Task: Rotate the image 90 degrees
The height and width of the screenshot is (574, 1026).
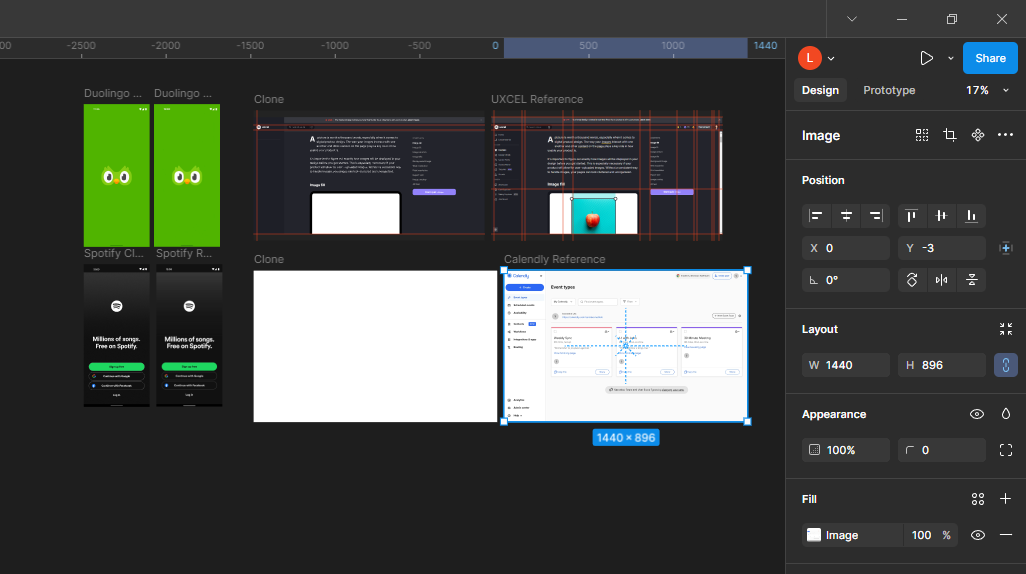Action: coord(912,280)
